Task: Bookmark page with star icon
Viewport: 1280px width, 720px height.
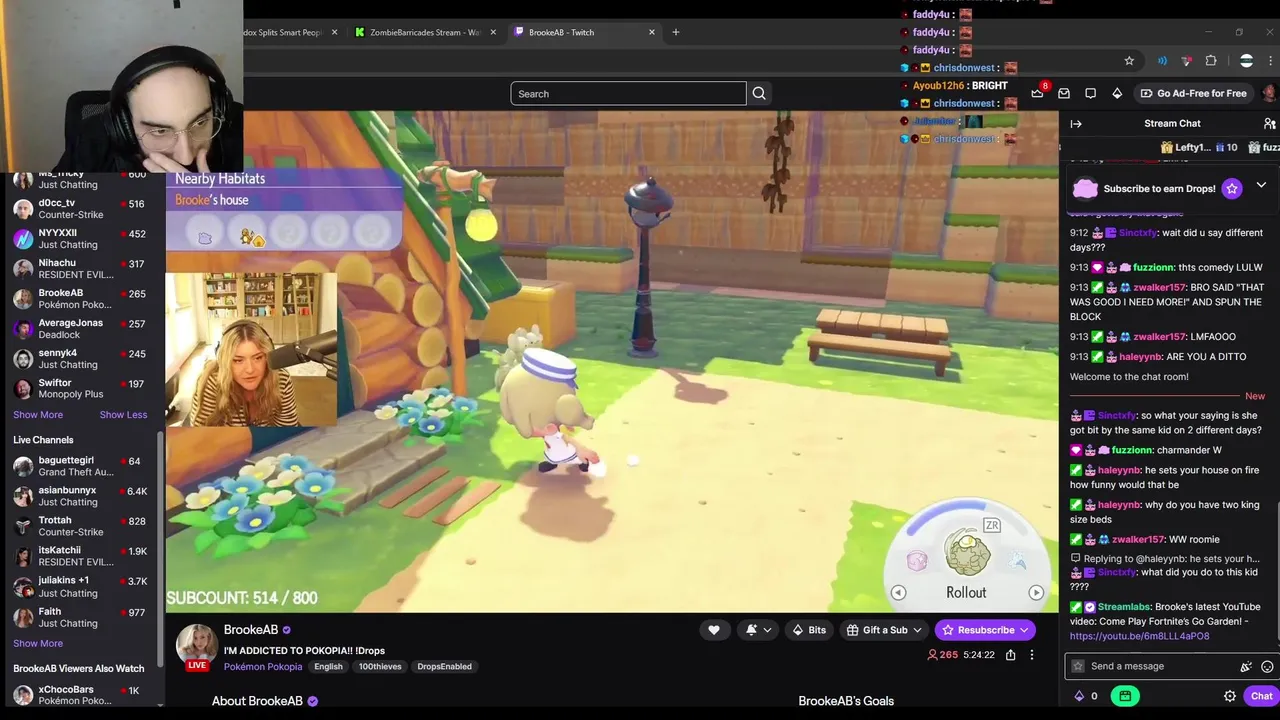Action: (x=1129, y=61)
